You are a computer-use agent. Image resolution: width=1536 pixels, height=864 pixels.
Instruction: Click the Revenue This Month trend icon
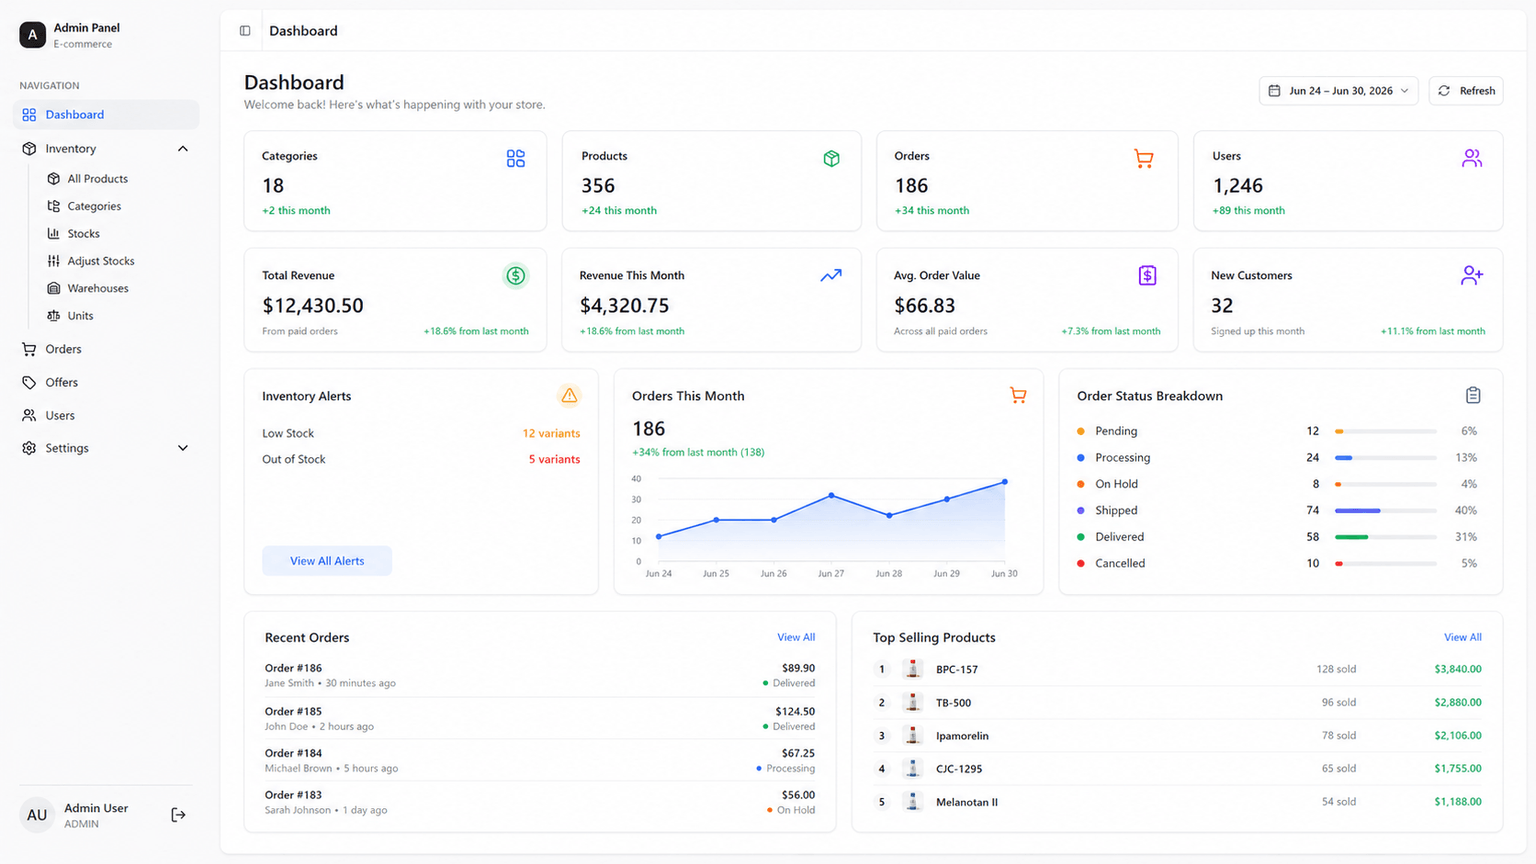point(831,275)
